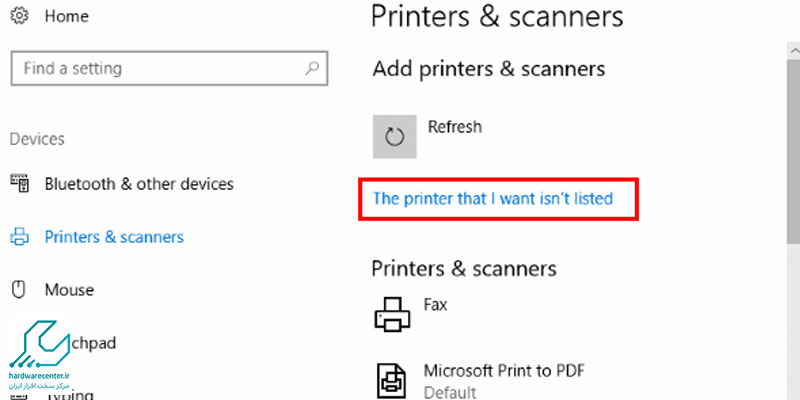This screenshot has width=800, height=400.
Task: Click the scrollbar up arrow
Action: 794,51
